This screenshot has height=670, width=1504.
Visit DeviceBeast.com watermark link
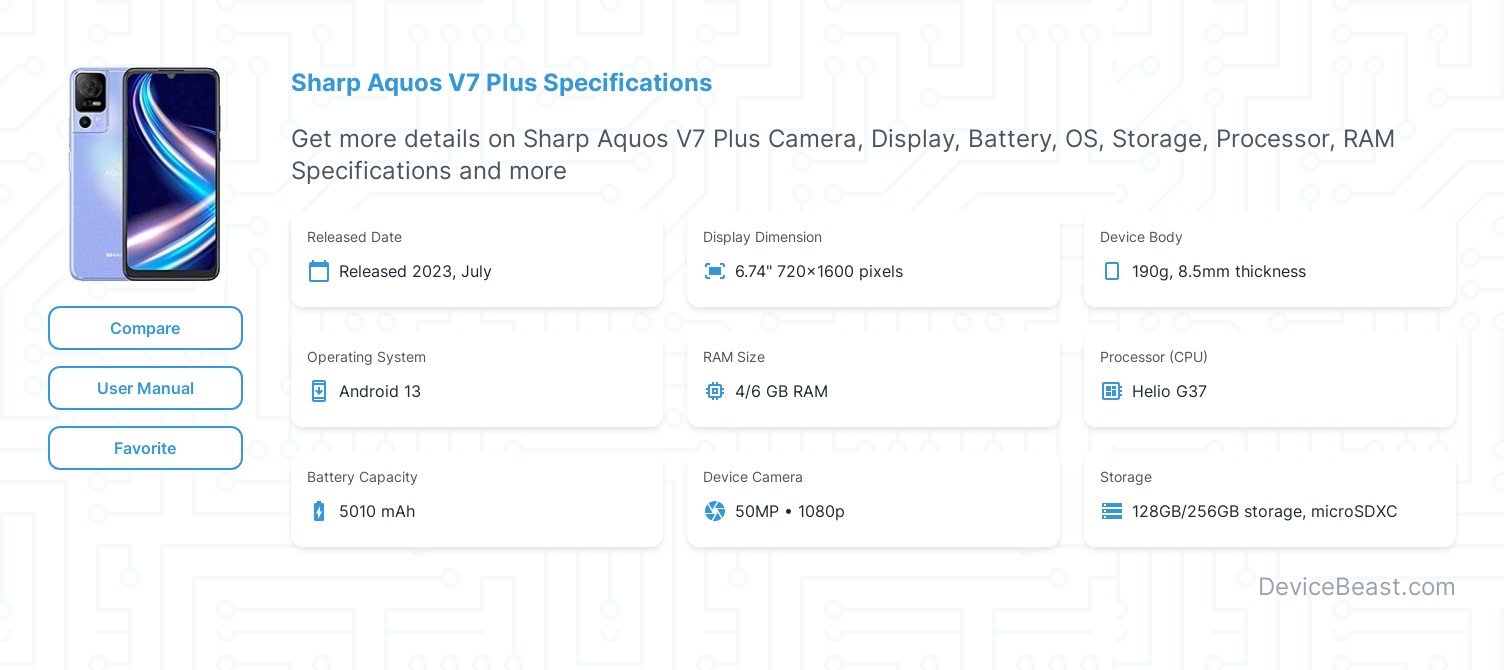[1357, 587]
